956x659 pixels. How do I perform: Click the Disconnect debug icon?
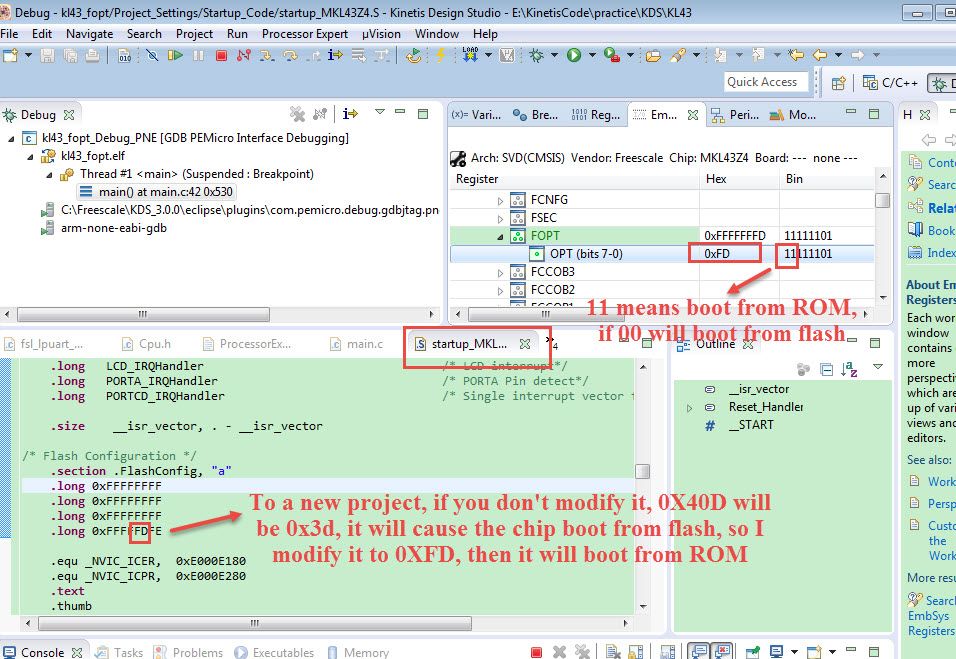click(x=244, y=55)
